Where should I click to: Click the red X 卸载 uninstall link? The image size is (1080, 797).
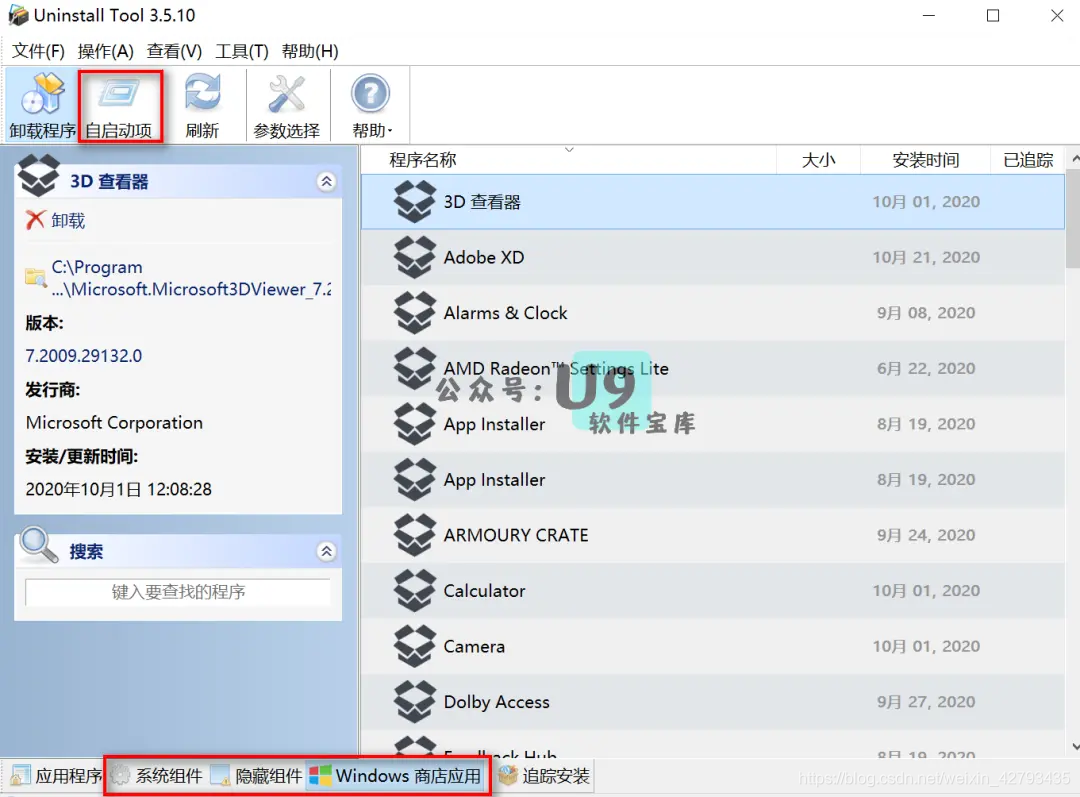pos(55,220)
